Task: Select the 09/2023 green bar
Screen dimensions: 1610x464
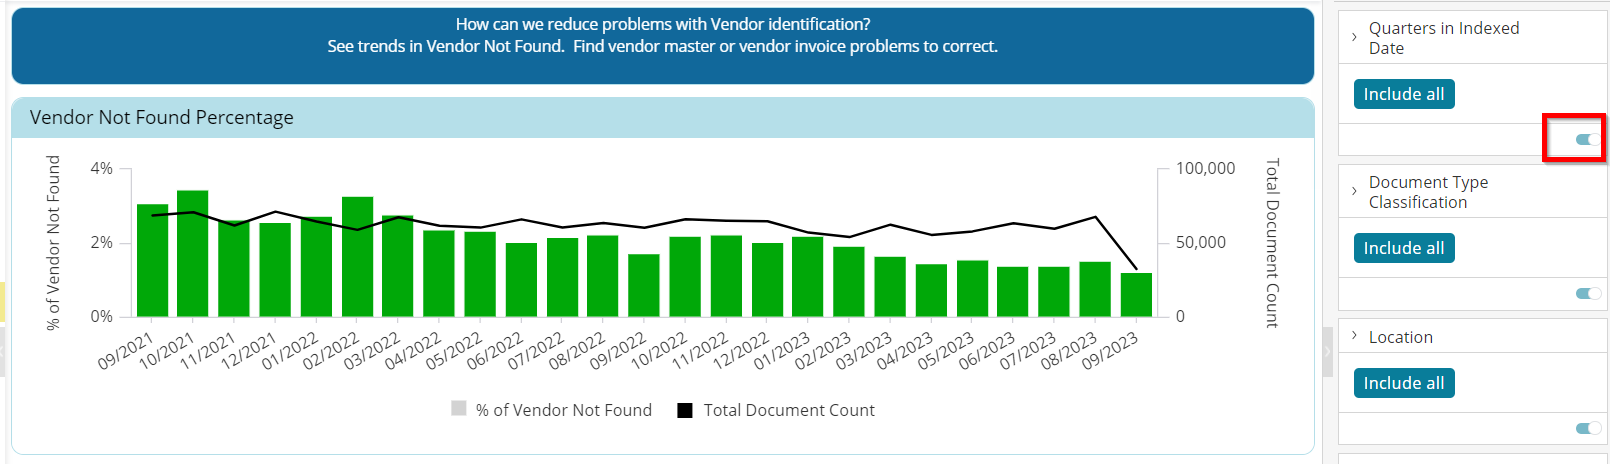Action: pos(1136,295)
